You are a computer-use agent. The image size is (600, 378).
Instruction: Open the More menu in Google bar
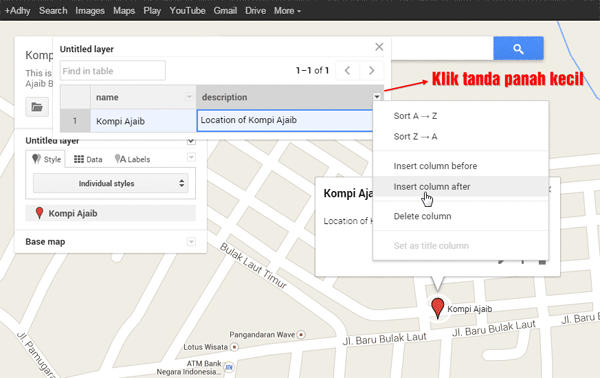(287, 10)
